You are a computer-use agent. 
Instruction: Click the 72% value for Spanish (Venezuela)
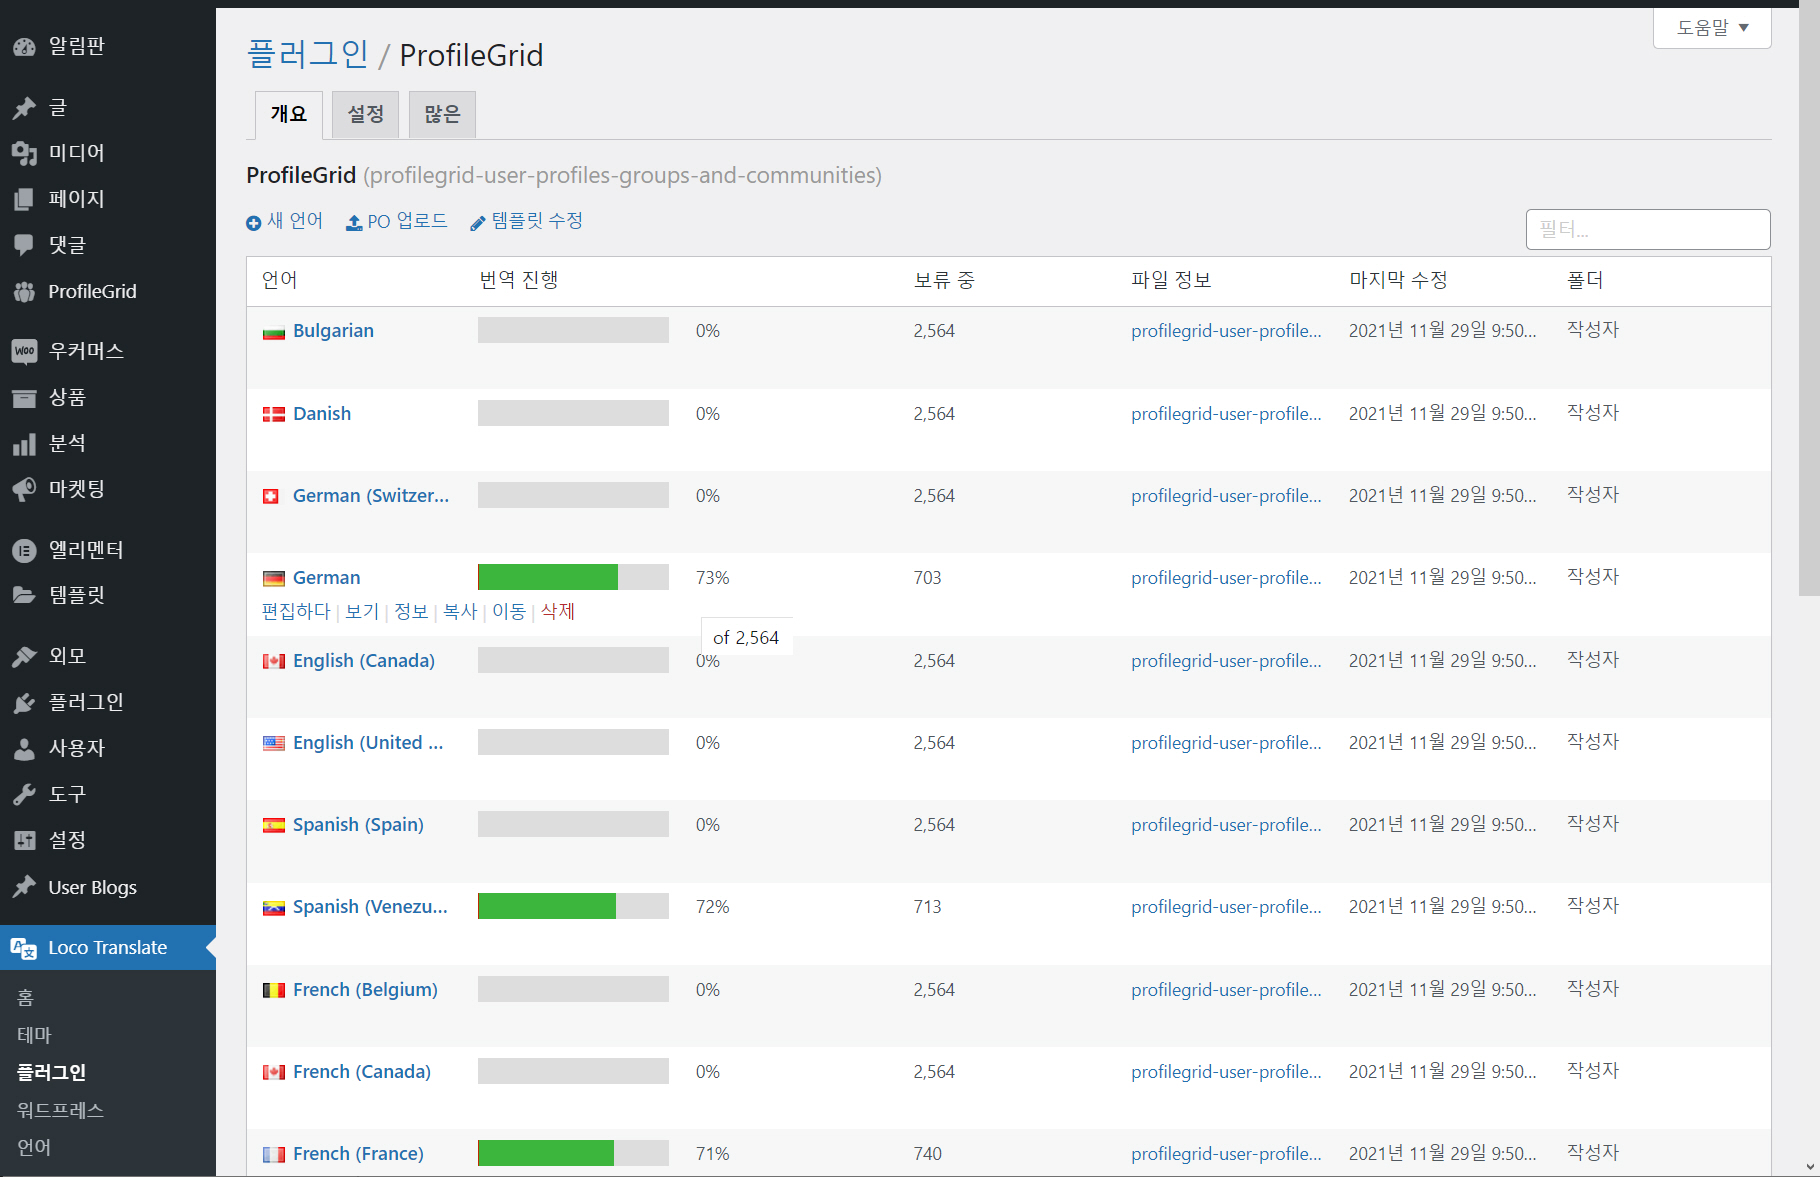[x=713, y=907]
